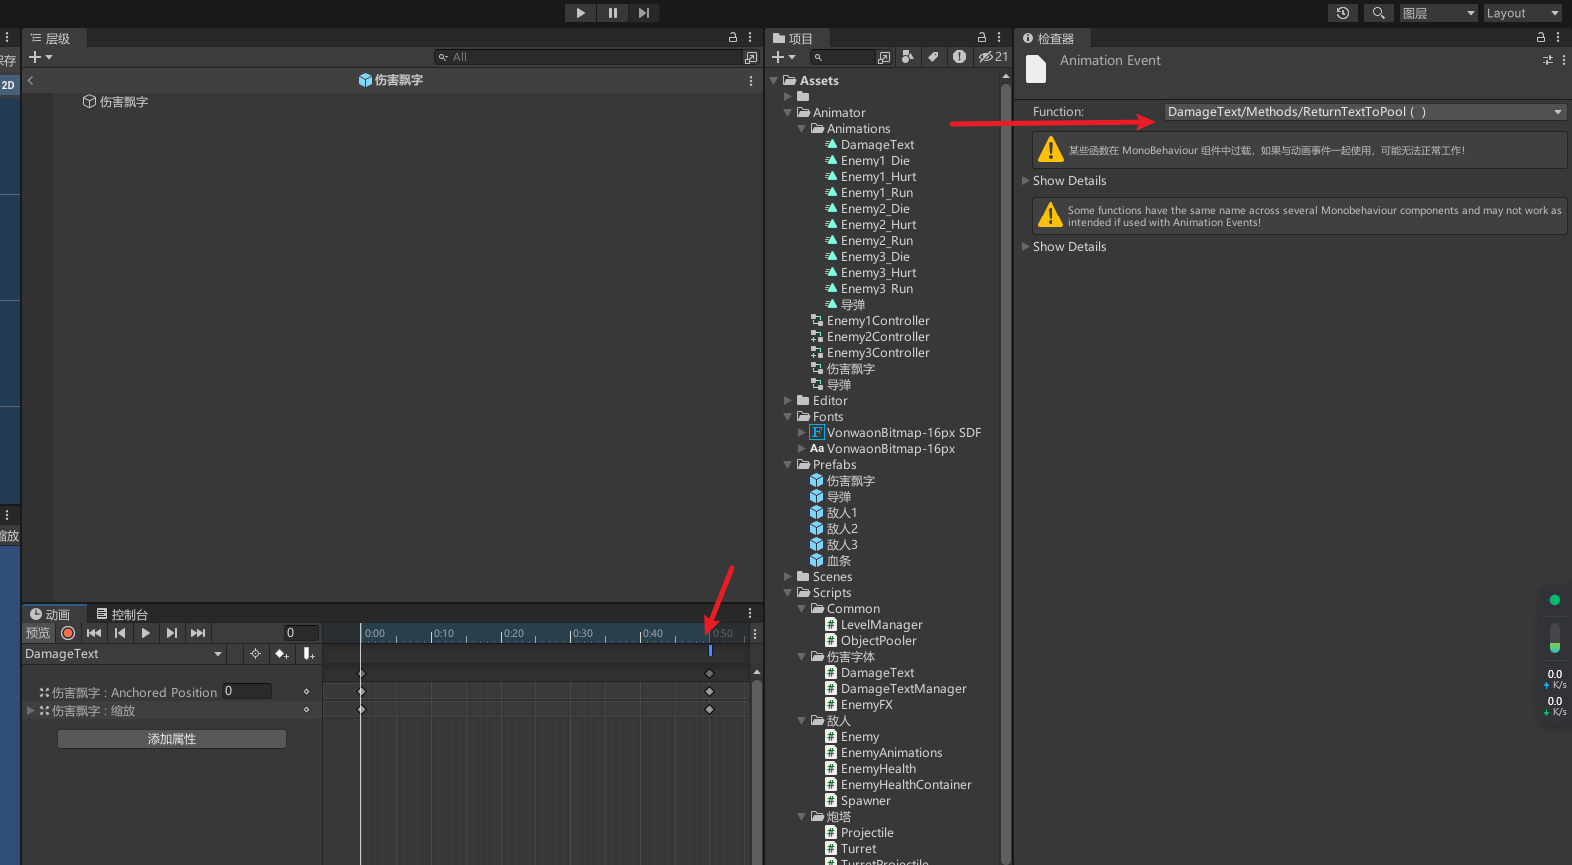Click the back arrow in prefab header
1572x865 pixels.
pos(30,80)
